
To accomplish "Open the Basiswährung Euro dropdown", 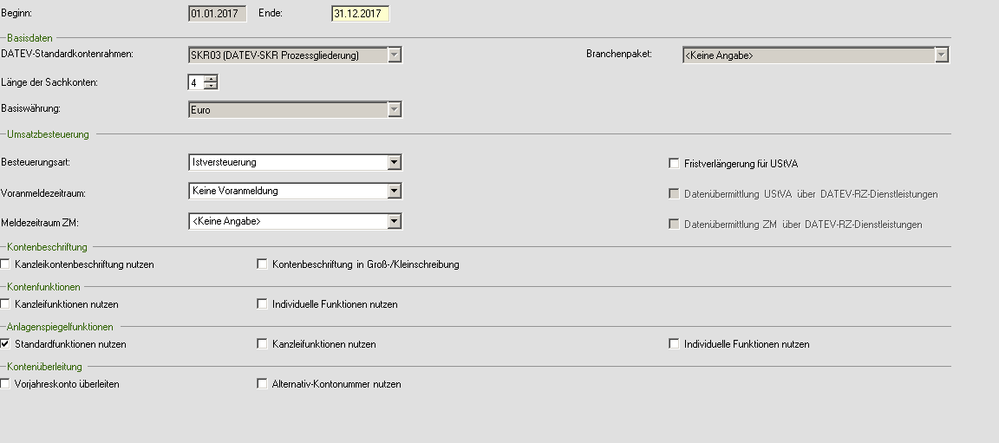I will coord(394,109).
